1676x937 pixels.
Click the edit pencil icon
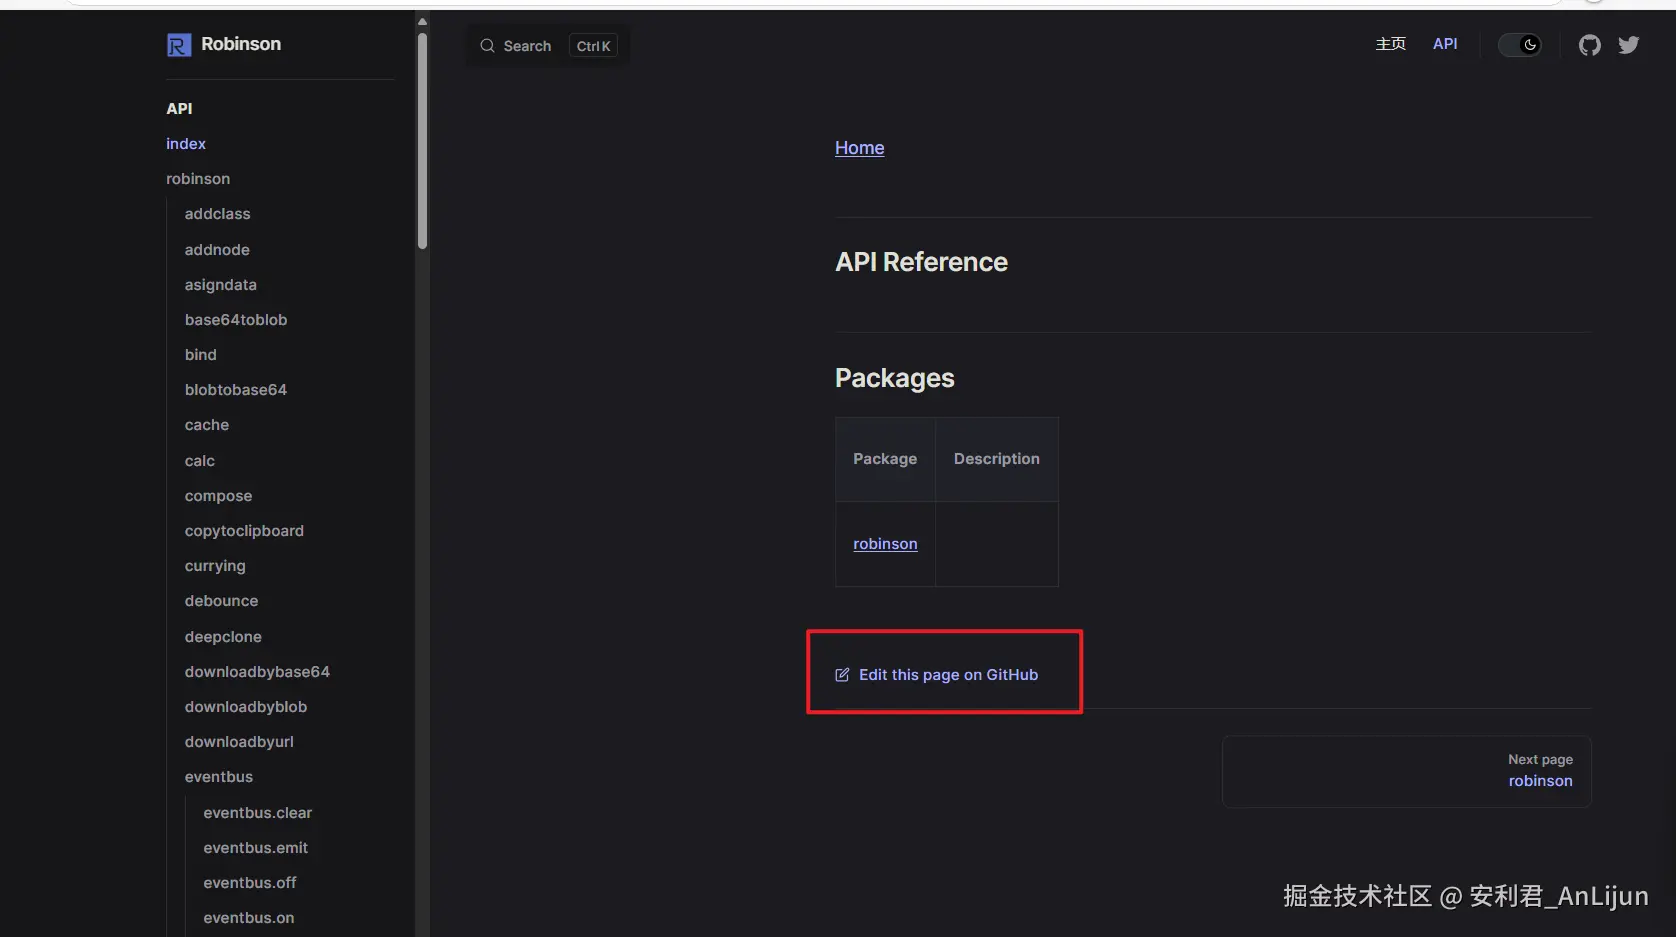pyautogui.click(x=842, y=675)
